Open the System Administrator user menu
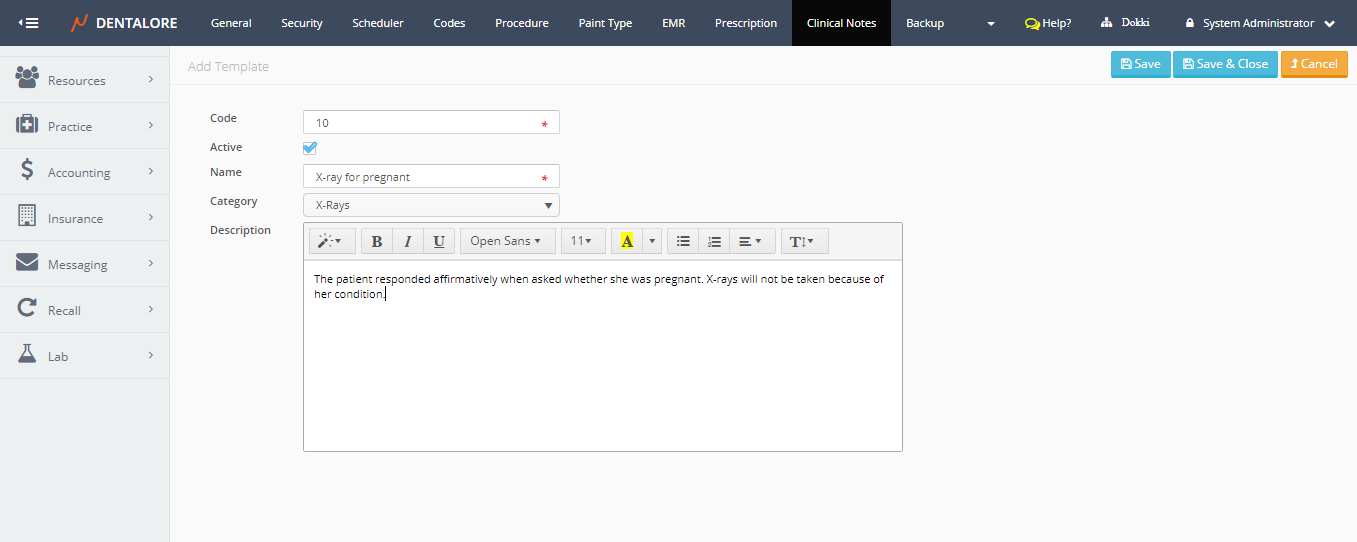Screen dimensions: 1357x542 pos(1258,23)
